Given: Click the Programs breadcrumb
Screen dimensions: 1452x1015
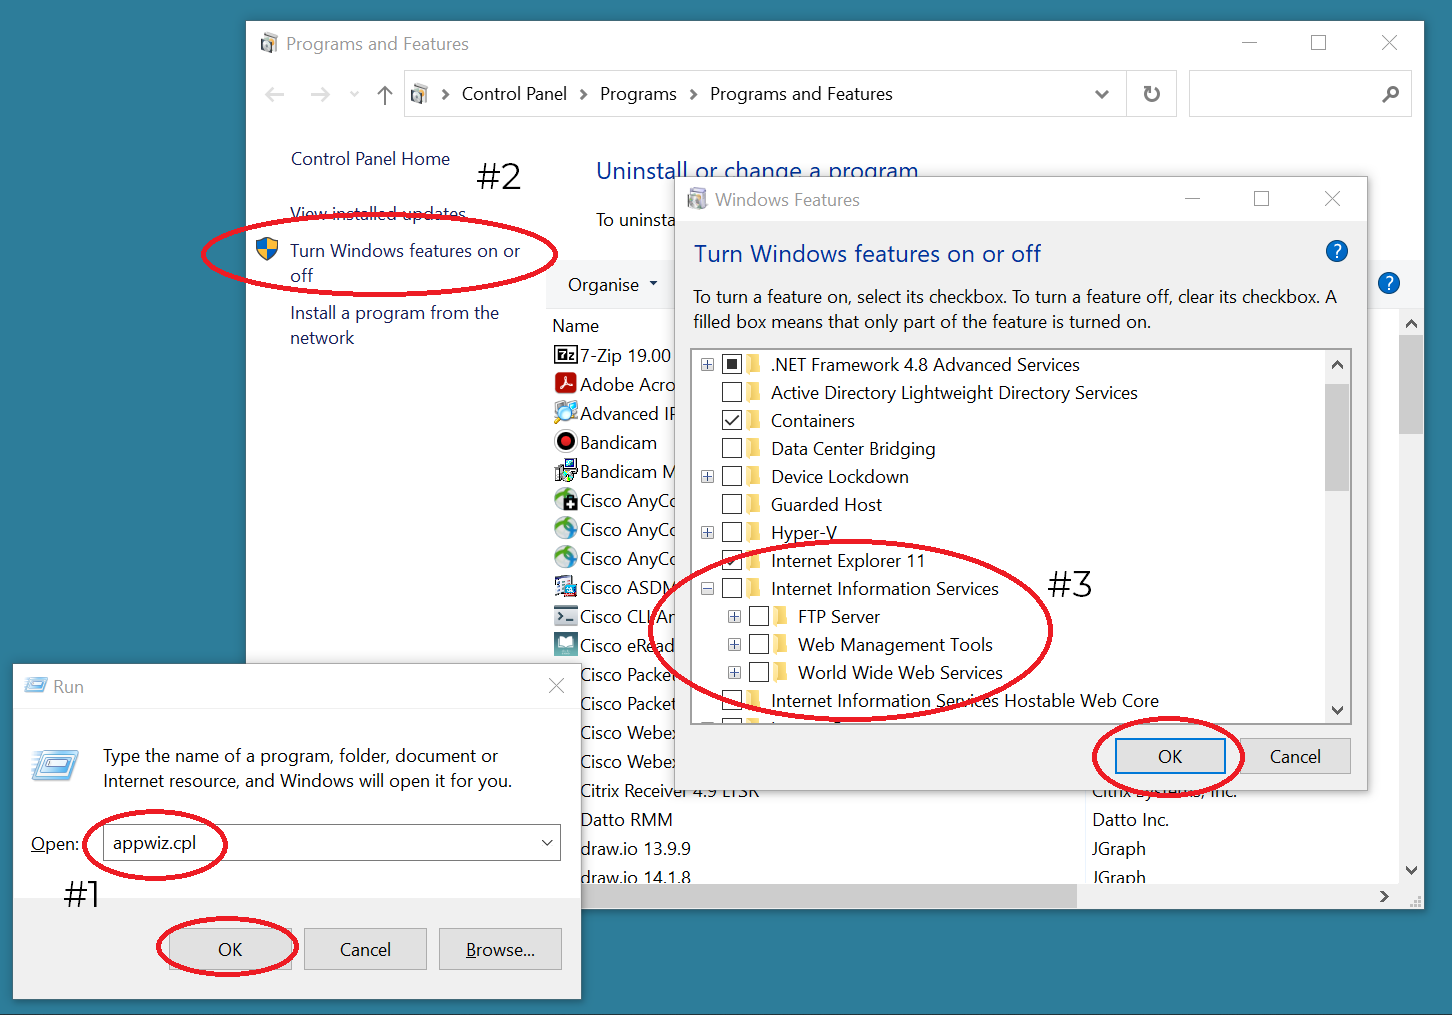Looking at the screenshot, I should [x=638, y=94].
